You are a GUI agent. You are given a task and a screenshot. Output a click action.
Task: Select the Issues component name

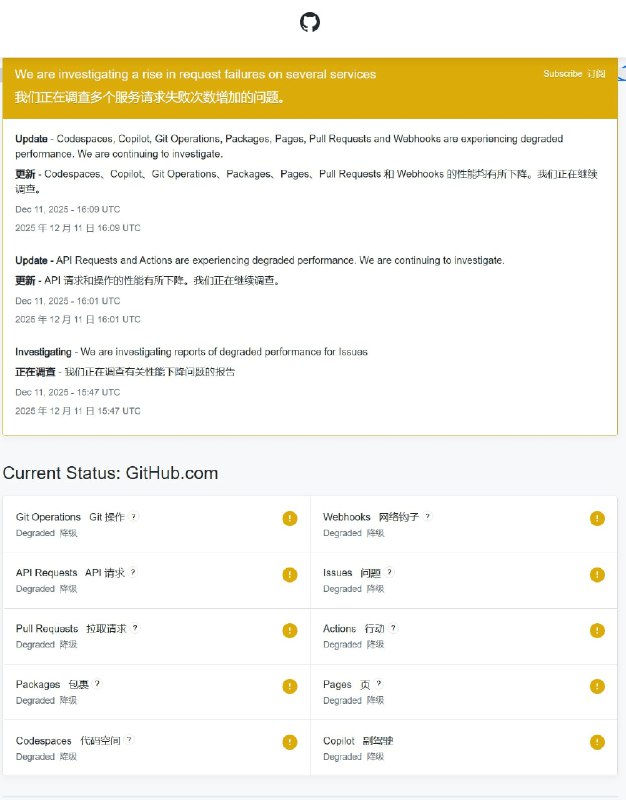tap(337, 572)
